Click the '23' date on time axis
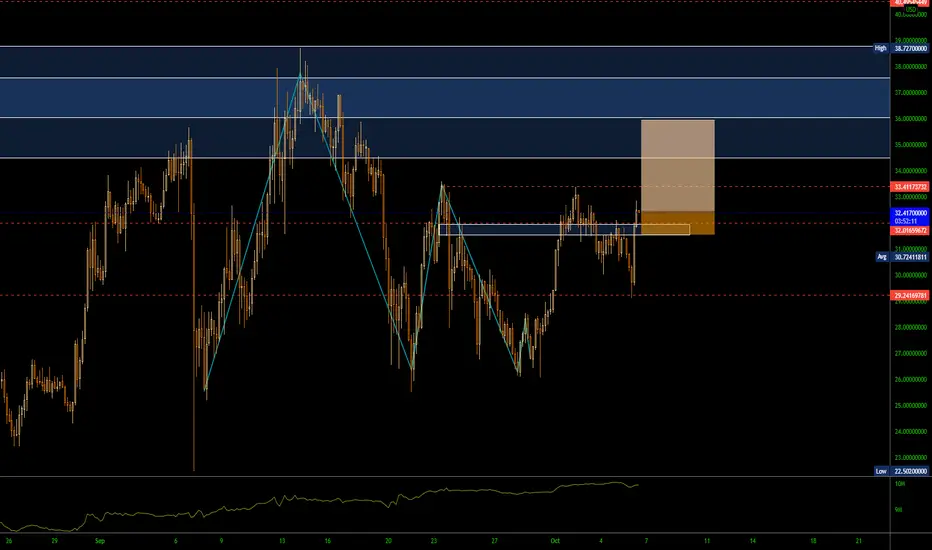932x550 pixels. pos(434,541)
